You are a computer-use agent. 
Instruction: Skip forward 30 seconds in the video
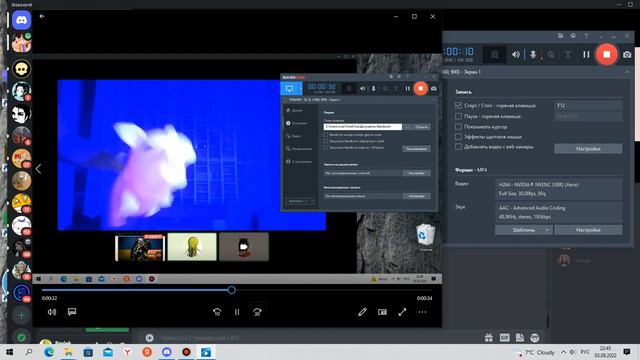tap(257, 312)
